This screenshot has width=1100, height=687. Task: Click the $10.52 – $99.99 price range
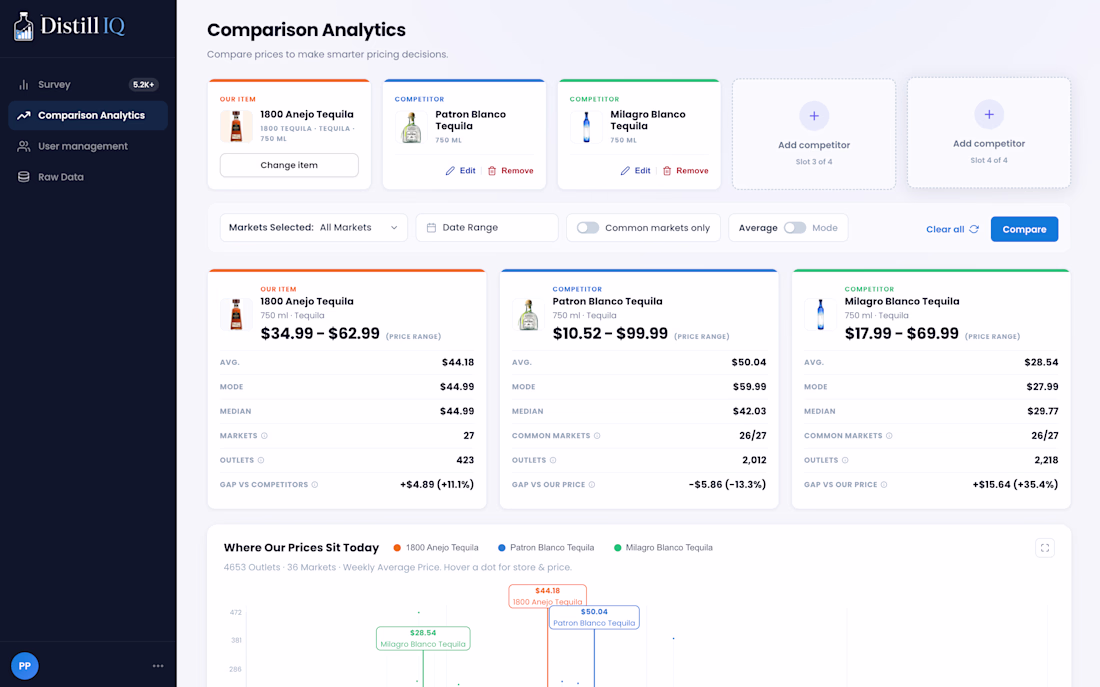(x=610, y=333)
